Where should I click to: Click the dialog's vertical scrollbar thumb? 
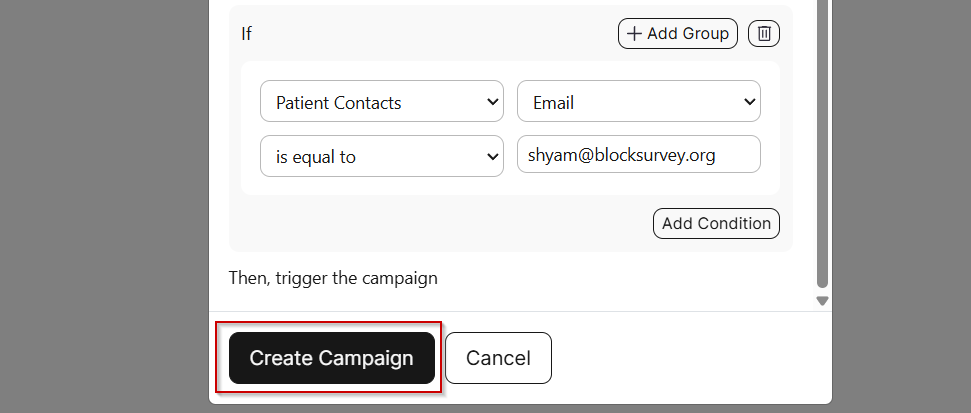[x=822, y=142]
